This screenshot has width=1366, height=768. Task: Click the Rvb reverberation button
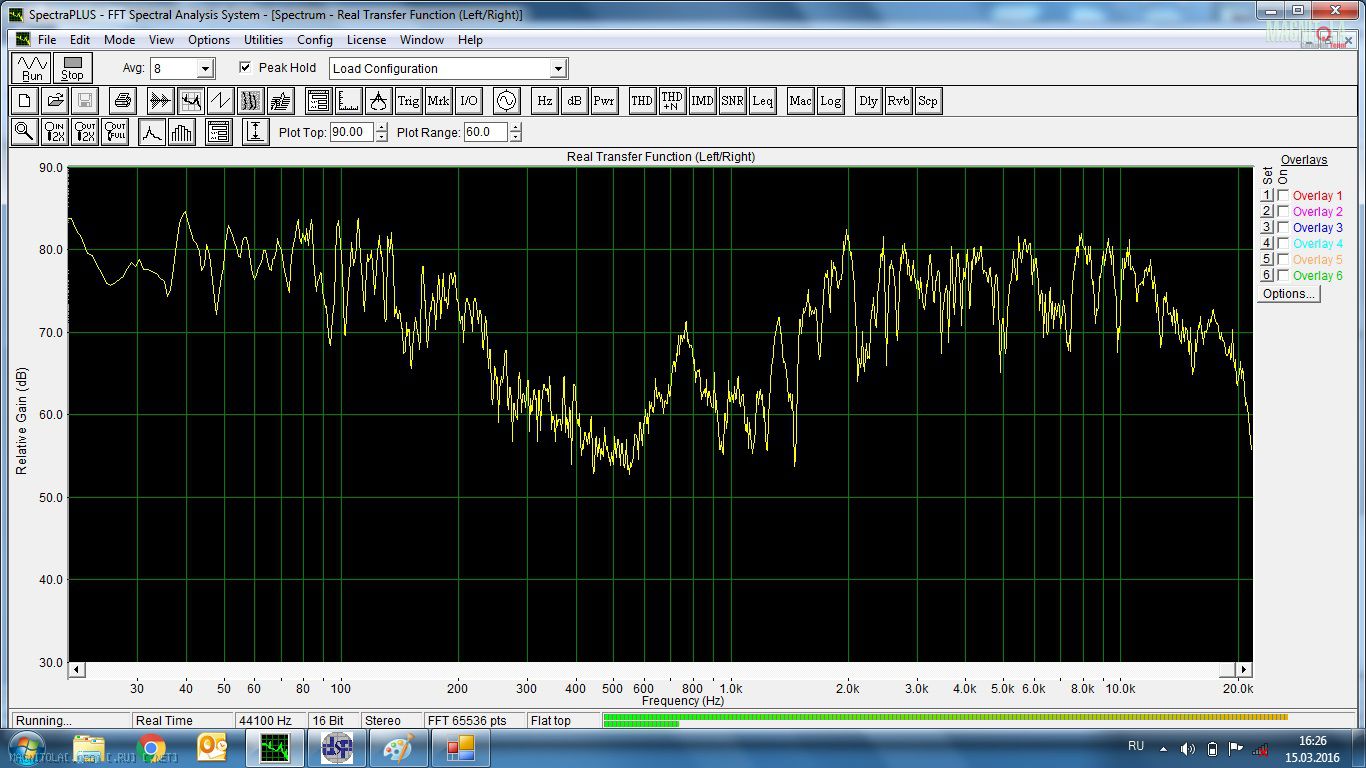coord(898,101)
